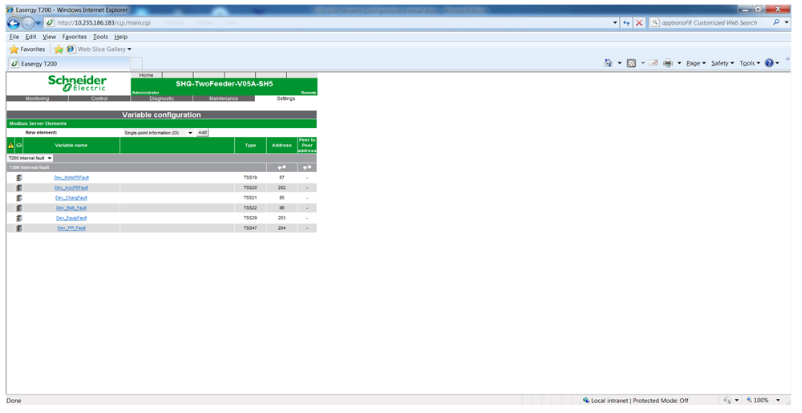Open the Safety dropdown in command bar
The height and width of the screenshot is (413, 802).
tap(722, 63)
